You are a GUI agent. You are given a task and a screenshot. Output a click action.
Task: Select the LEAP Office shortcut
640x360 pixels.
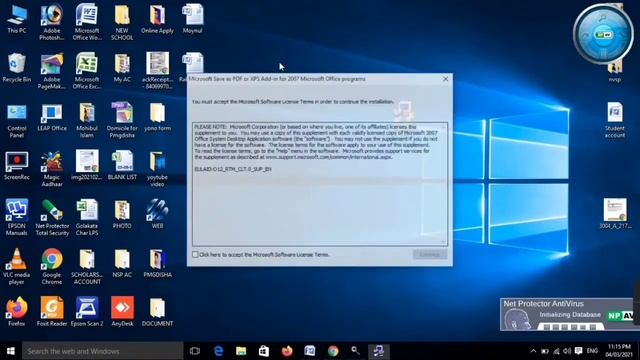52,117
